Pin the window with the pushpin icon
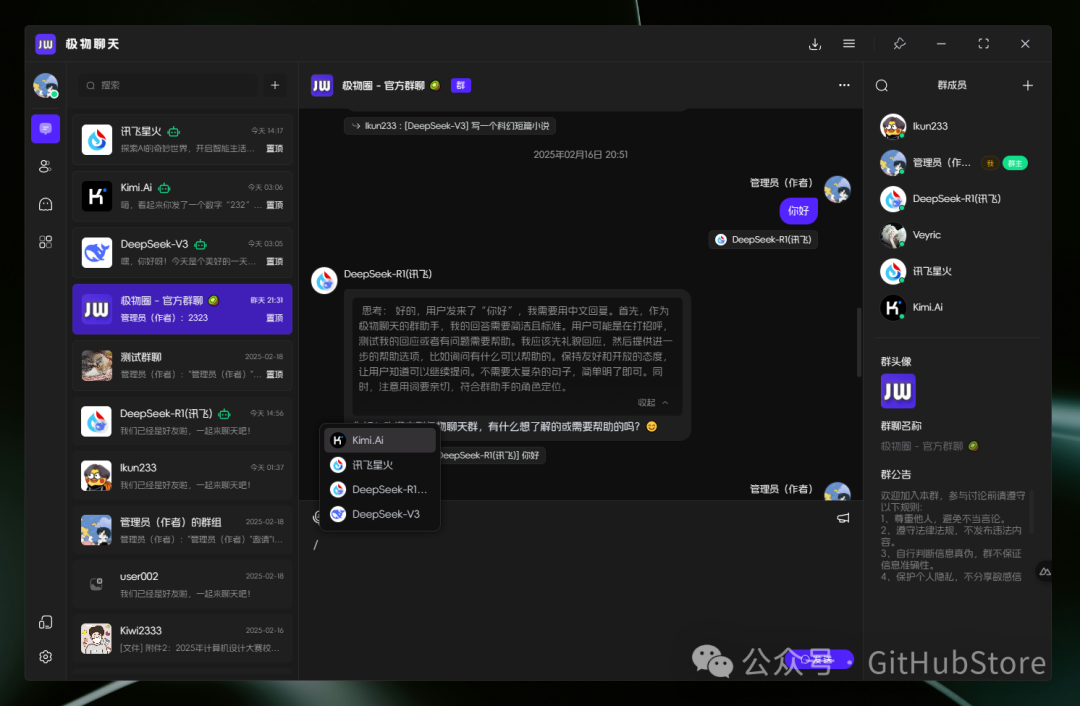 899,43
